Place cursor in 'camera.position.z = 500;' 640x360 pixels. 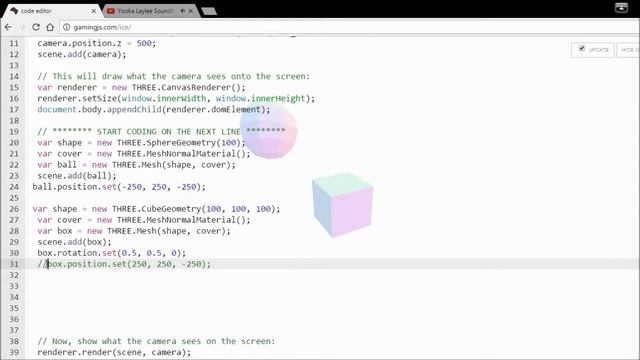(x=97, y=43)
